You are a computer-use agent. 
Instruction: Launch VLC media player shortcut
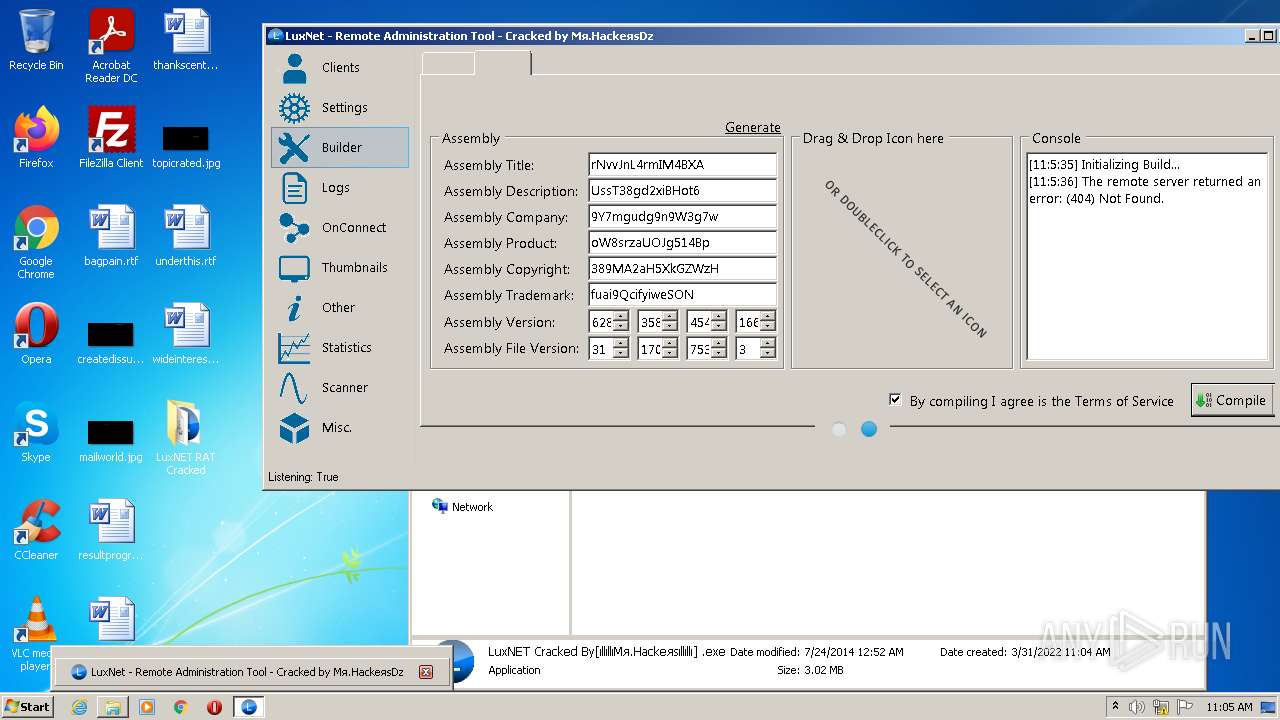point(36,634)
